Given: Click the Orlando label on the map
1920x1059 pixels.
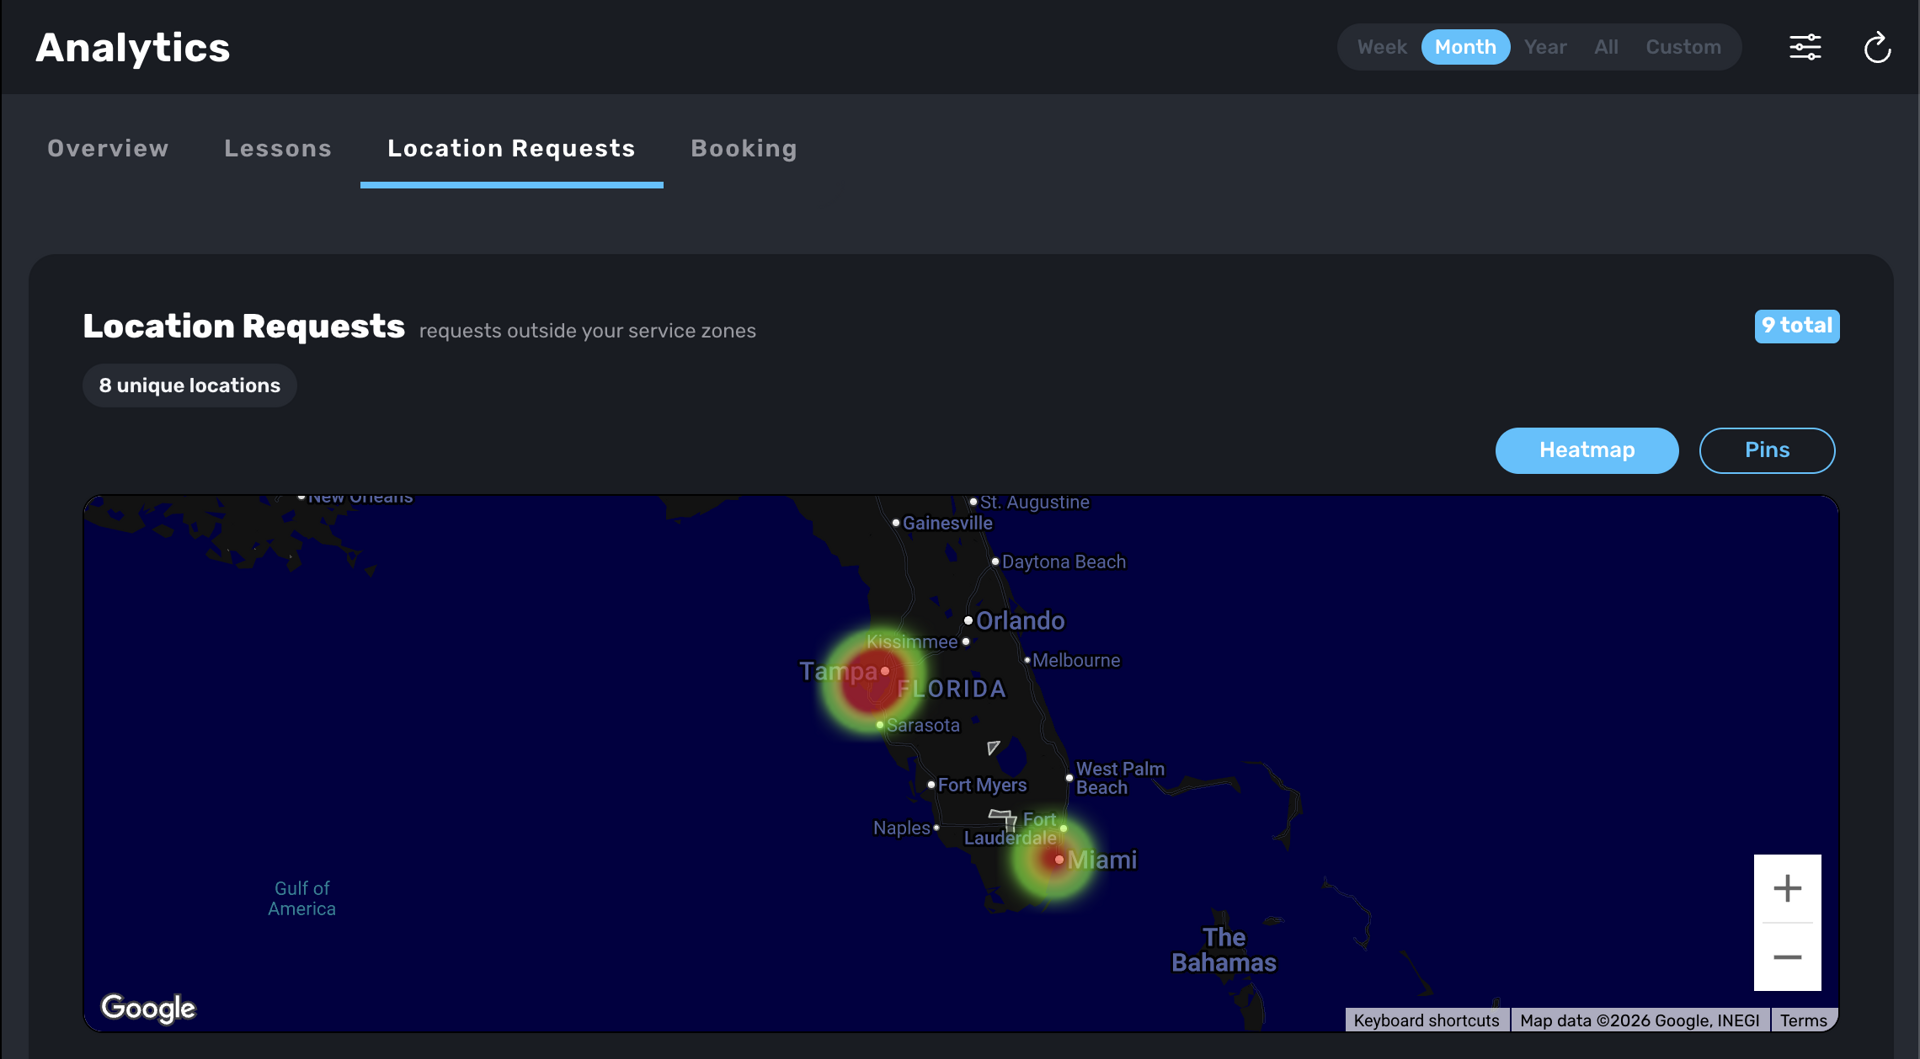Looking at the screenshot, I should click(1019, 620).
